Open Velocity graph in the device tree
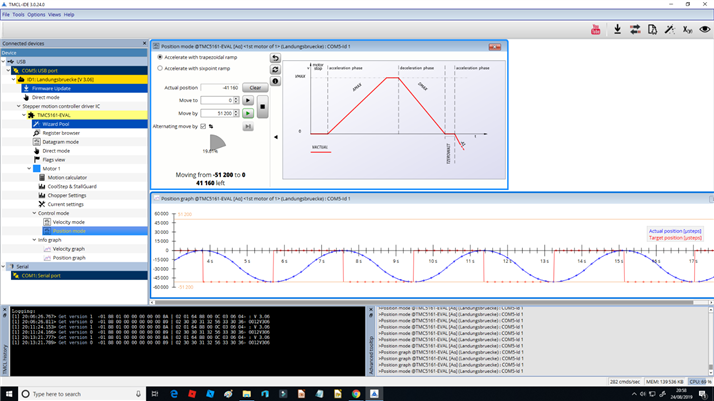Screen dimensions: 714x401 [68, 249]
